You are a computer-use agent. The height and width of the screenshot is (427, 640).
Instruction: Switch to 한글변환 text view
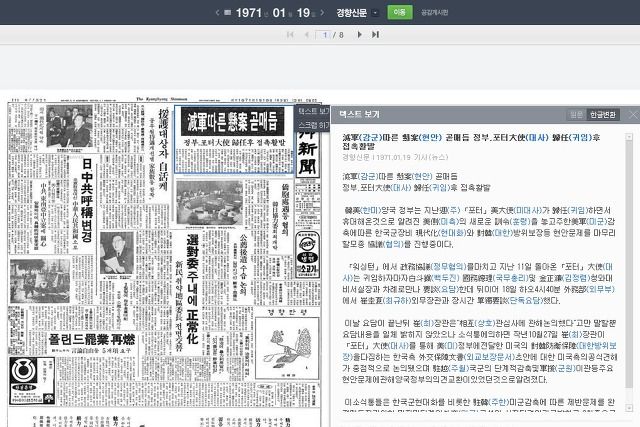click(603, 115)
